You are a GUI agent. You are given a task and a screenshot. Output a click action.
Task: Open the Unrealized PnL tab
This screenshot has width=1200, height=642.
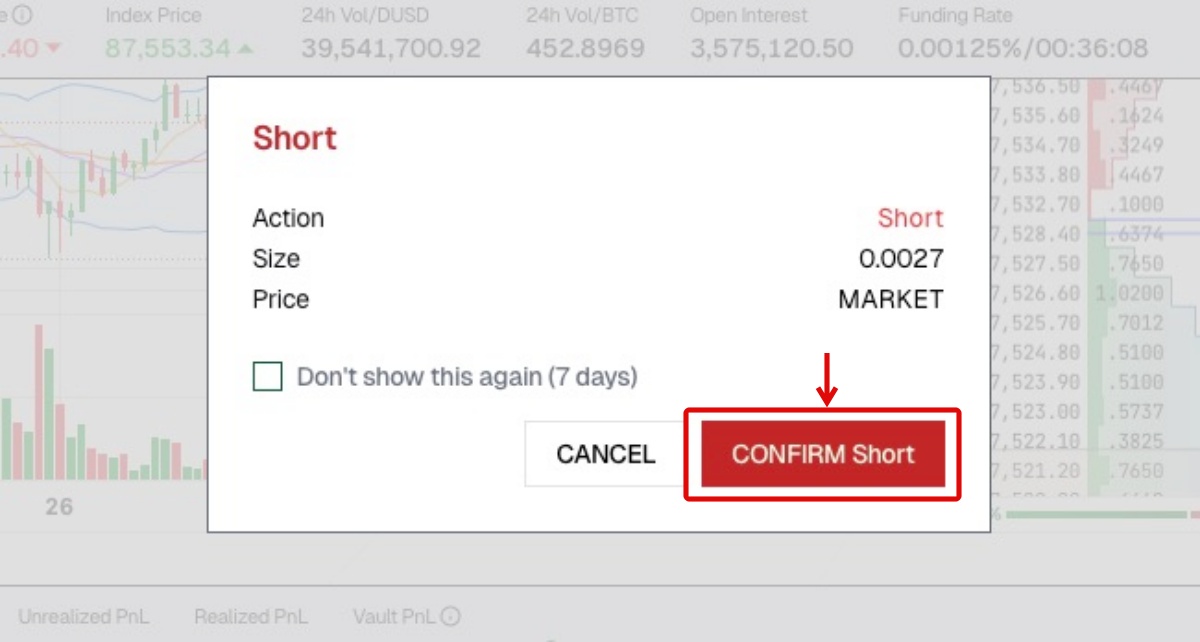click(83, 617)
